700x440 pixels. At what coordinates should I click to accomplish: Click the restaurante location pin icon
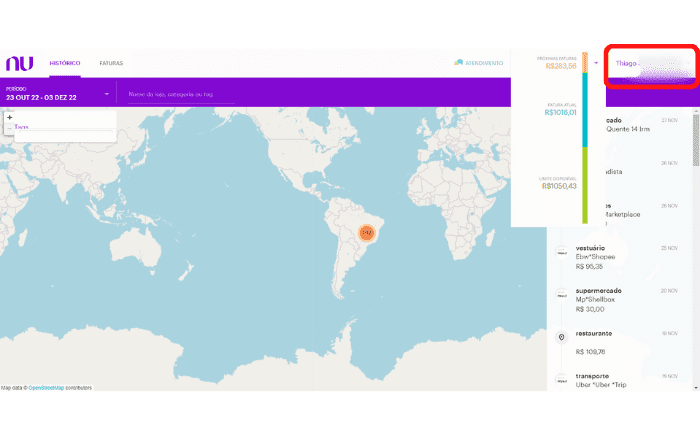[562, 337]
